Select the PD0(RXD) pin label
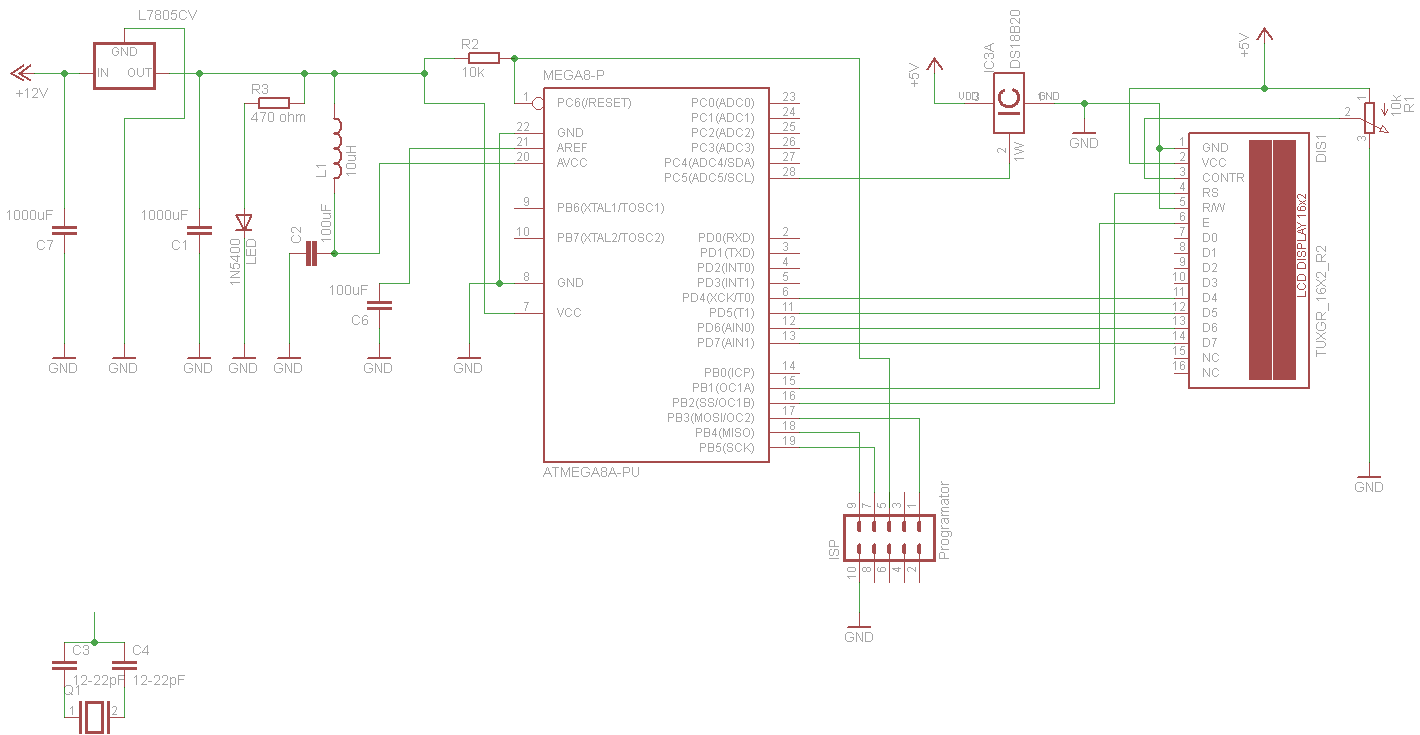This screenshot has width=1420, height=735. click(725, 238)
